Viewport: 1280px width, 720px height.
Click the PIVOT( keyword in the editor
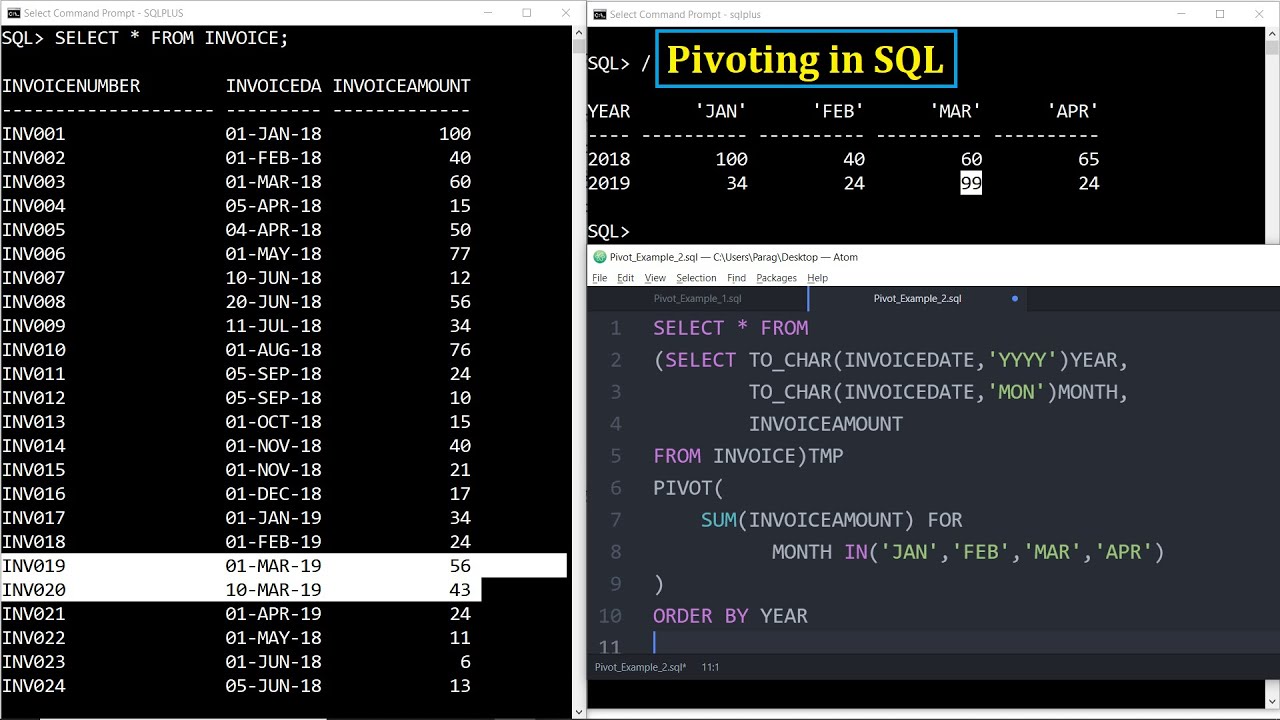pyautogui.click(x=688, y=488)
